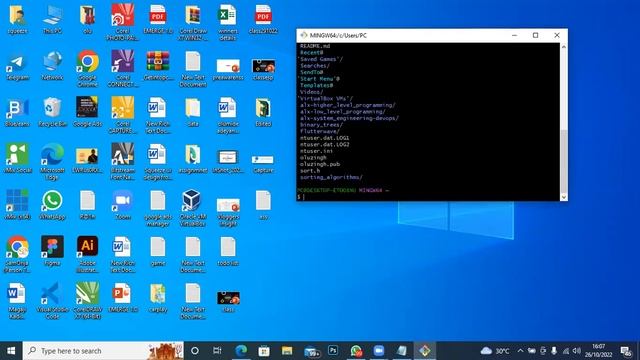
Task: Open the google ads manager file
Action: 158,208
